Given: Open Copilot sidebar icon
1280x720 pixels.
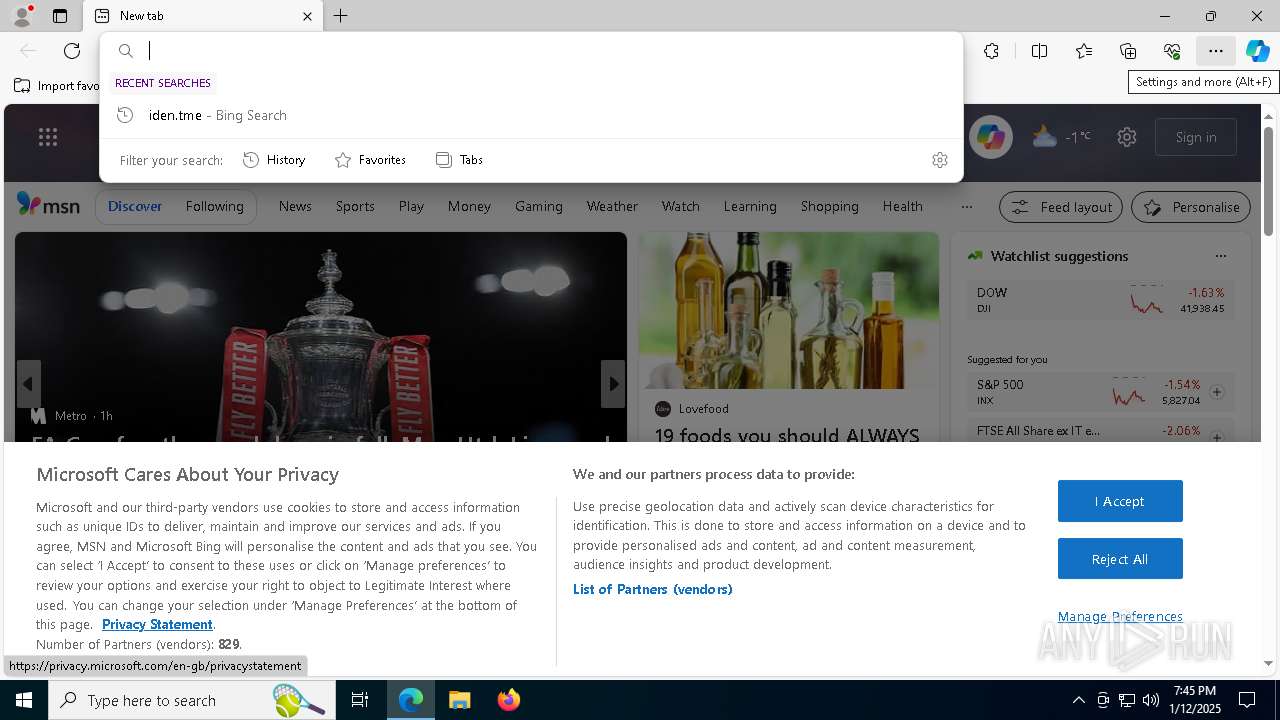Looking at the screenshot, I should [x=1257, y=51].
